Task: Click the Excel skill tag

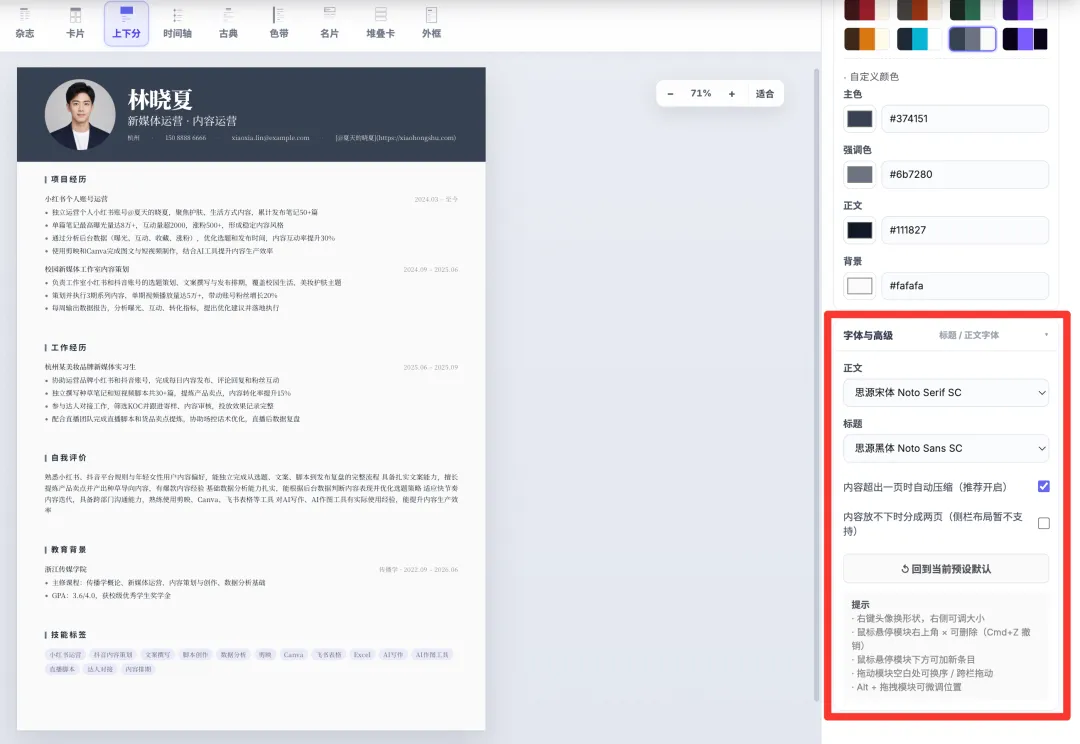Action: [x=362, y=655]
